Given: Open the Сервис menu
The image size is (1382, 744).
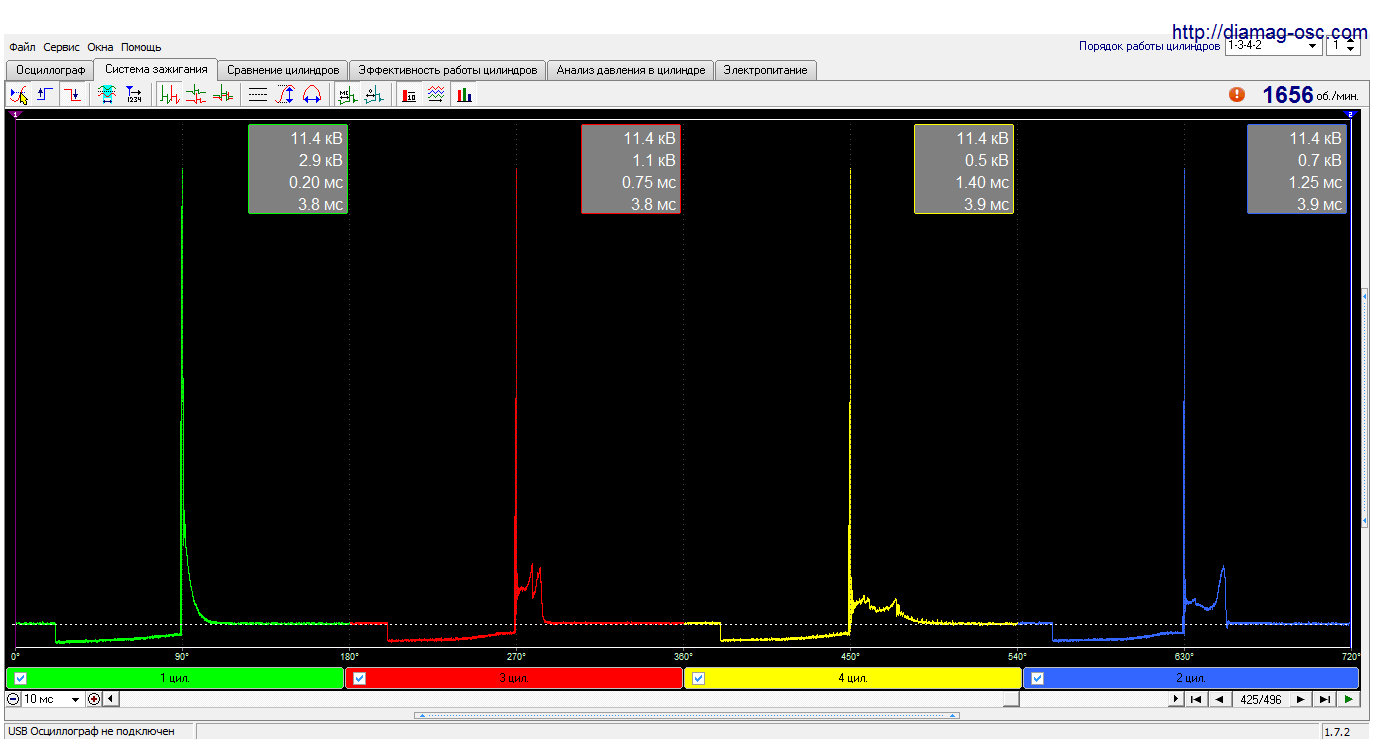Looking at the screenshot, I should pyautogui.click(x=62, y=47).
